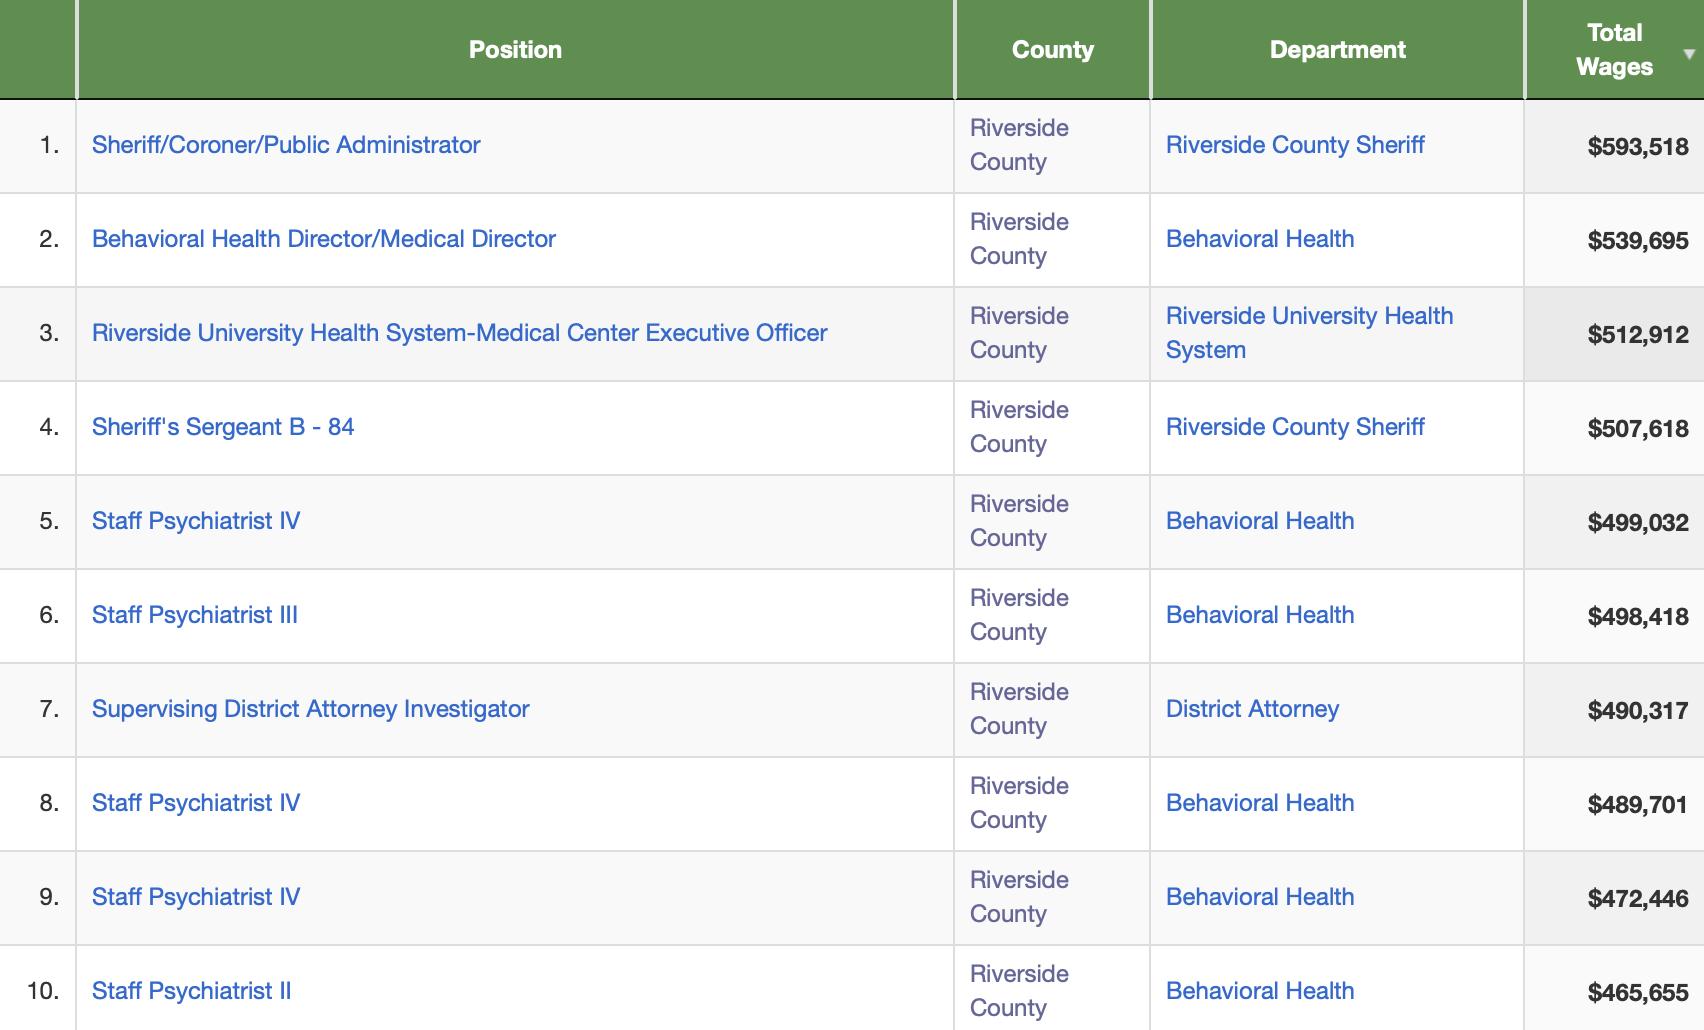Open Behavioral Health Director/Medical Director link
Viewport: 1704px width, 1030px height.
click(x=324, y=239)
